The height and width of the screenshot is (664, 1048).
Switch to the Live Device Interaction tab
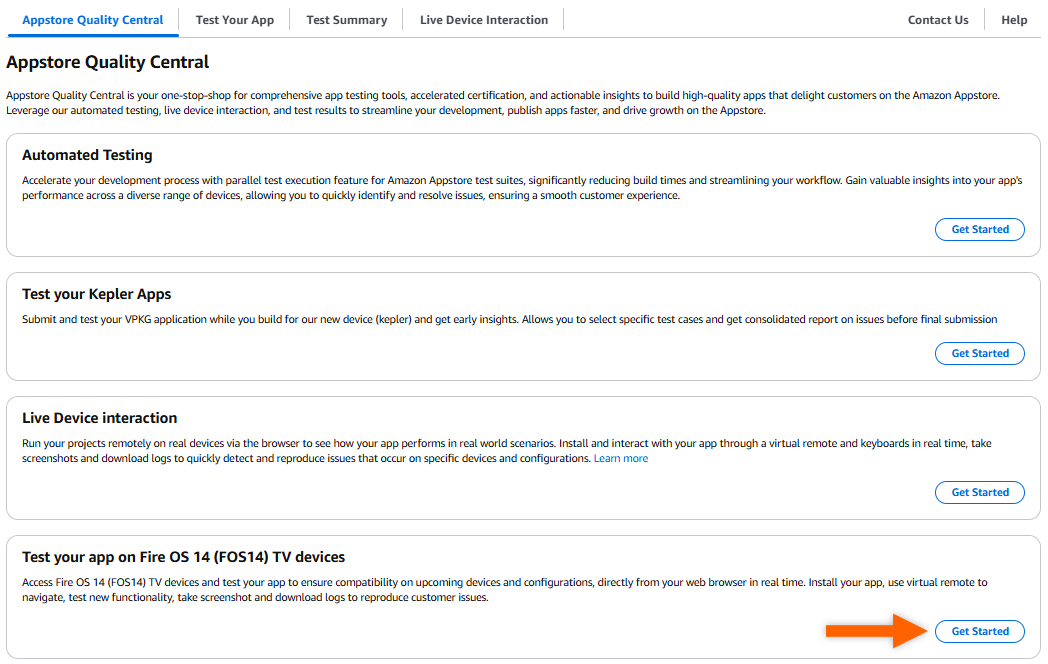point(483,19)
